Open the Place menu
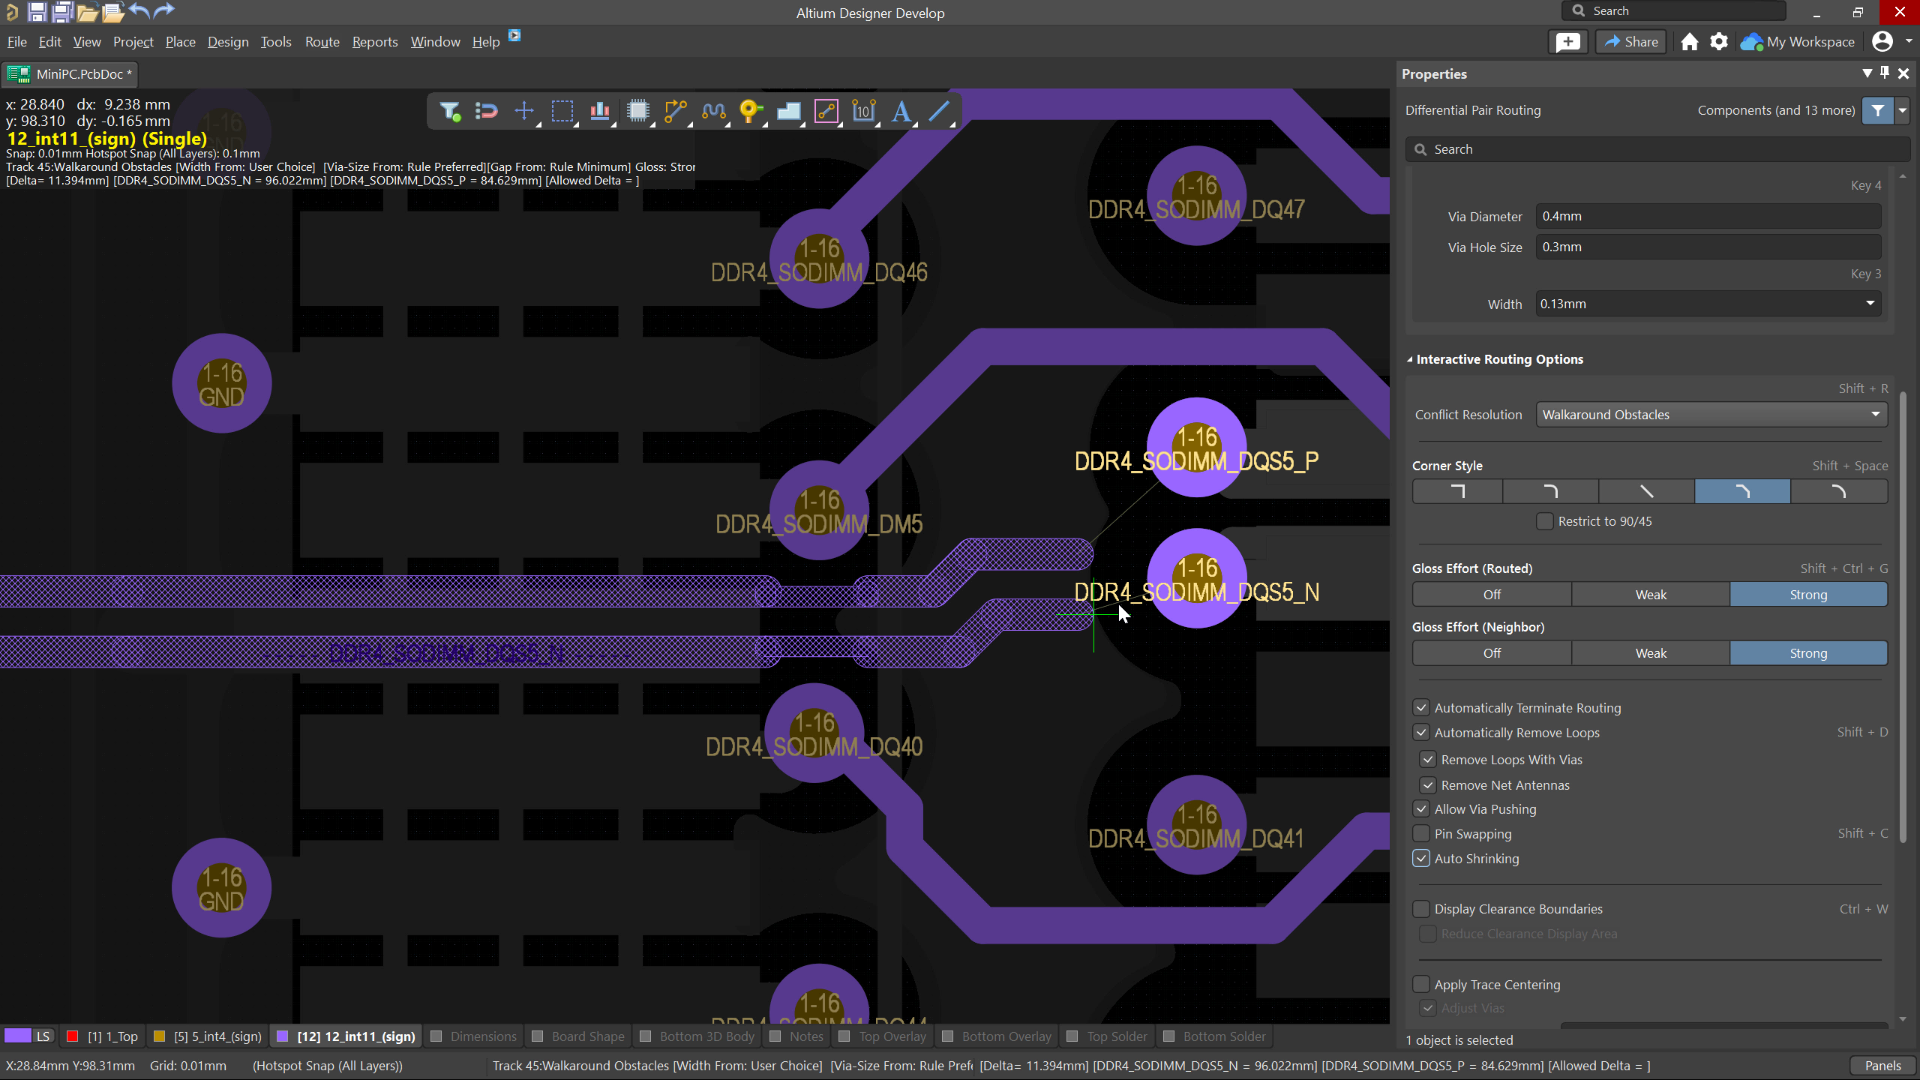 pyautogui.click(x=180, y=42)
